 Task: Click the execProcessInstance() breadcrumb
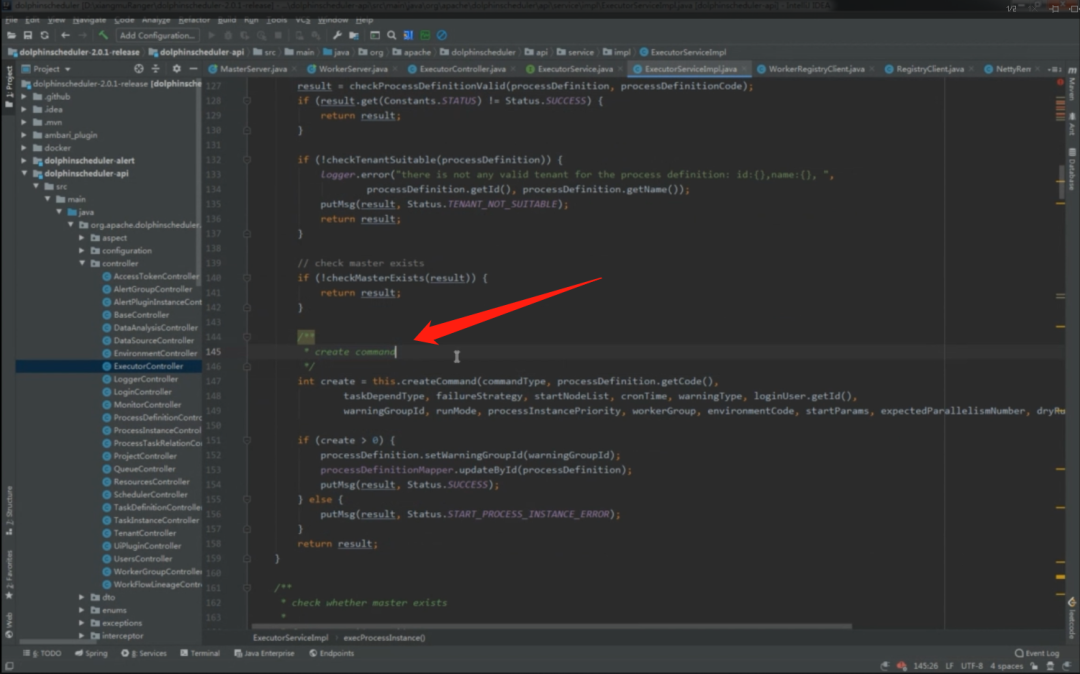pos(384,638)
